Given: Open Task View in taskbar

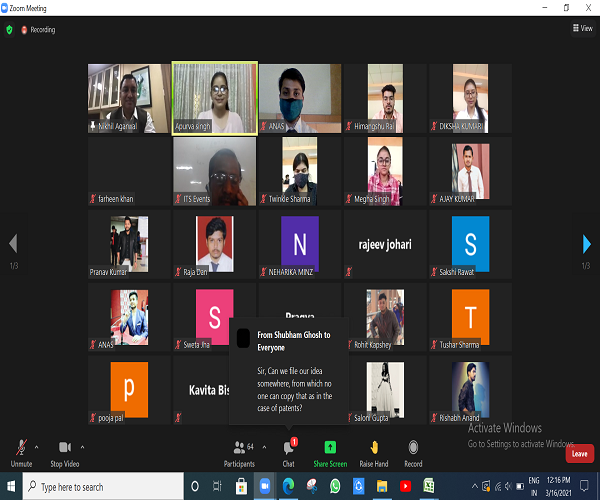Looking at the screenshot, I should pos(217,486).
